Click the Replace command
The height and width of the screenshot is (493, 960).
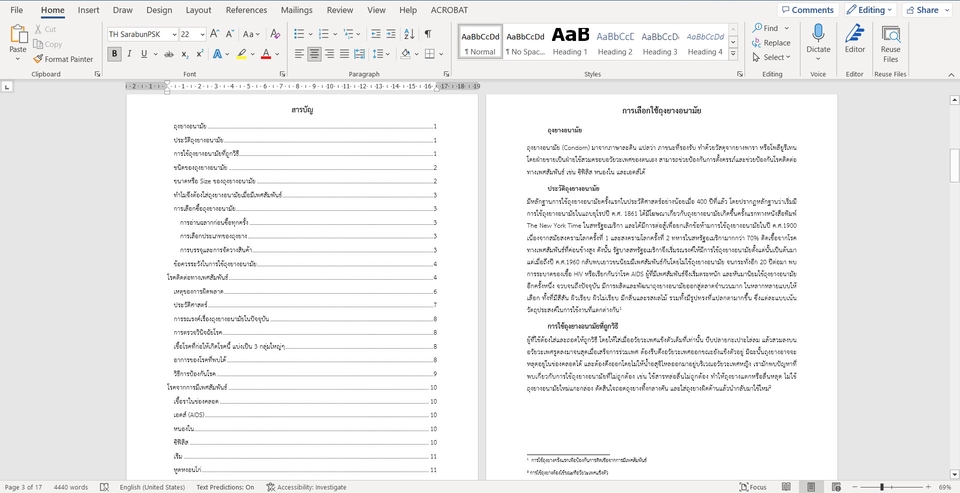click(x=771, y=43)
